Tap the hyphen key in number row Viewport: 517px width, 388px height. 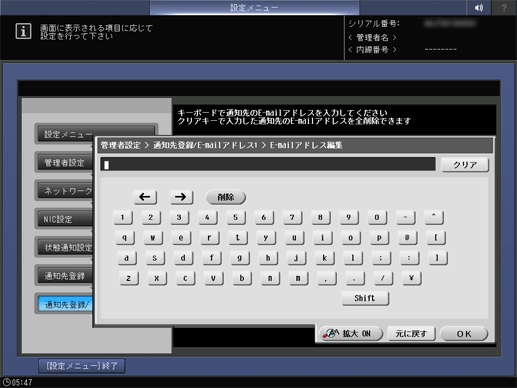(x=405, y=217)
